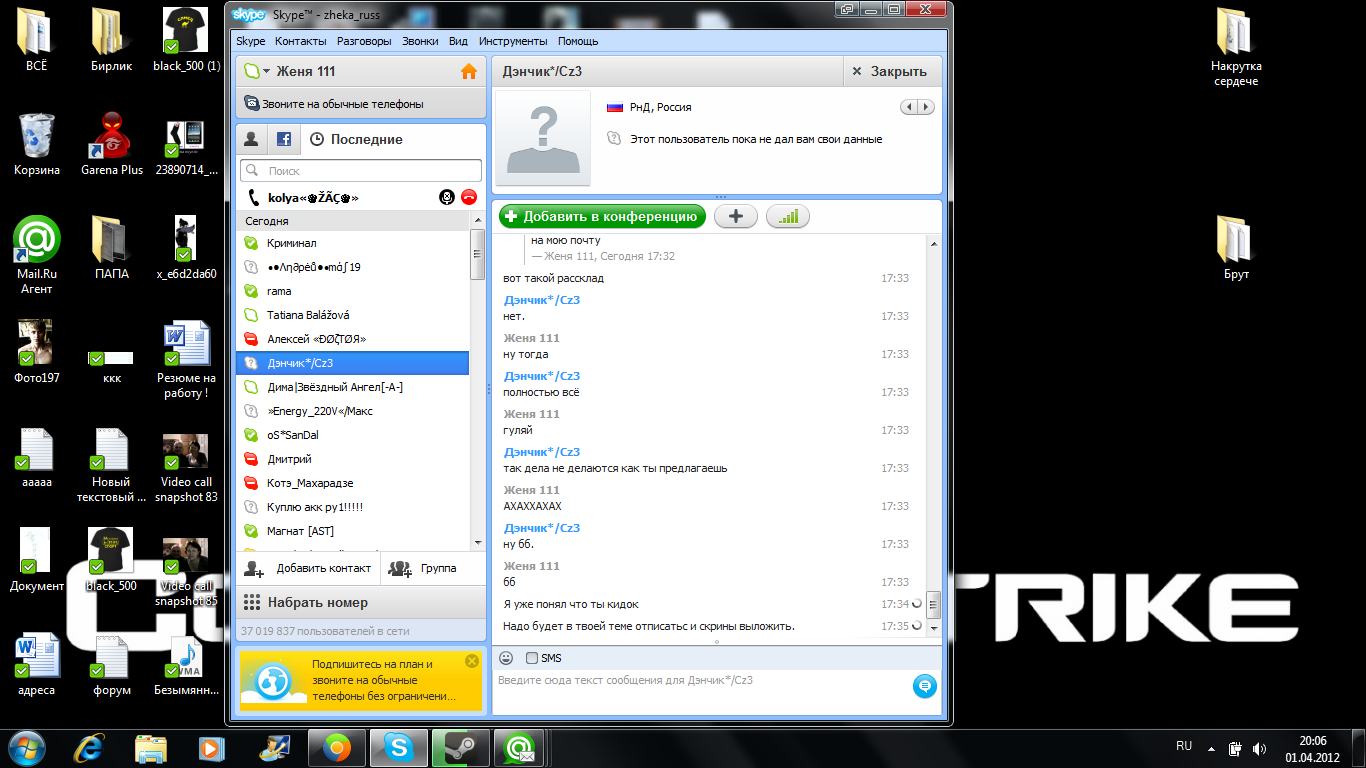Click 'Добавить контакт' button
This screenshot has width=1366, height=768.
pyautogui.click(x=308, y=568)
